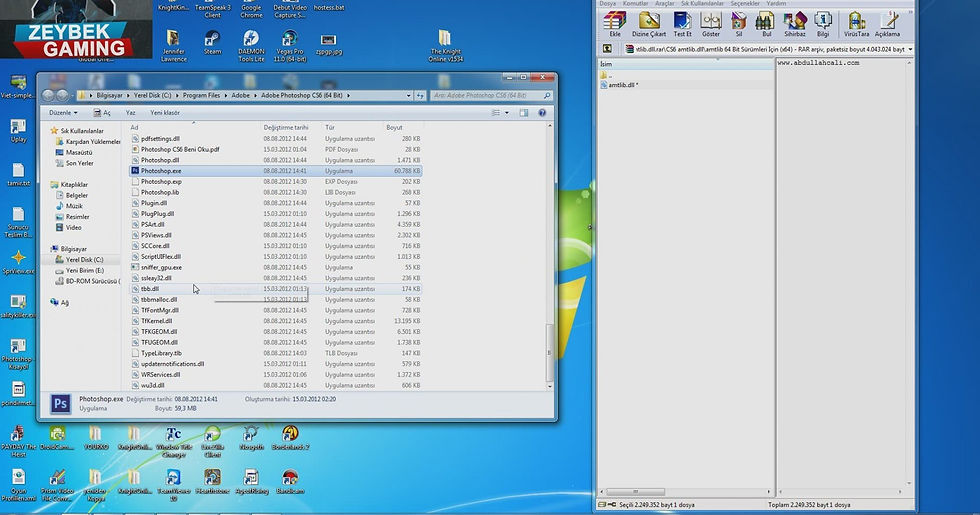Select the Uplay desktop icon
This screenshot has width=980, height=515.
(x=18, y=131)
